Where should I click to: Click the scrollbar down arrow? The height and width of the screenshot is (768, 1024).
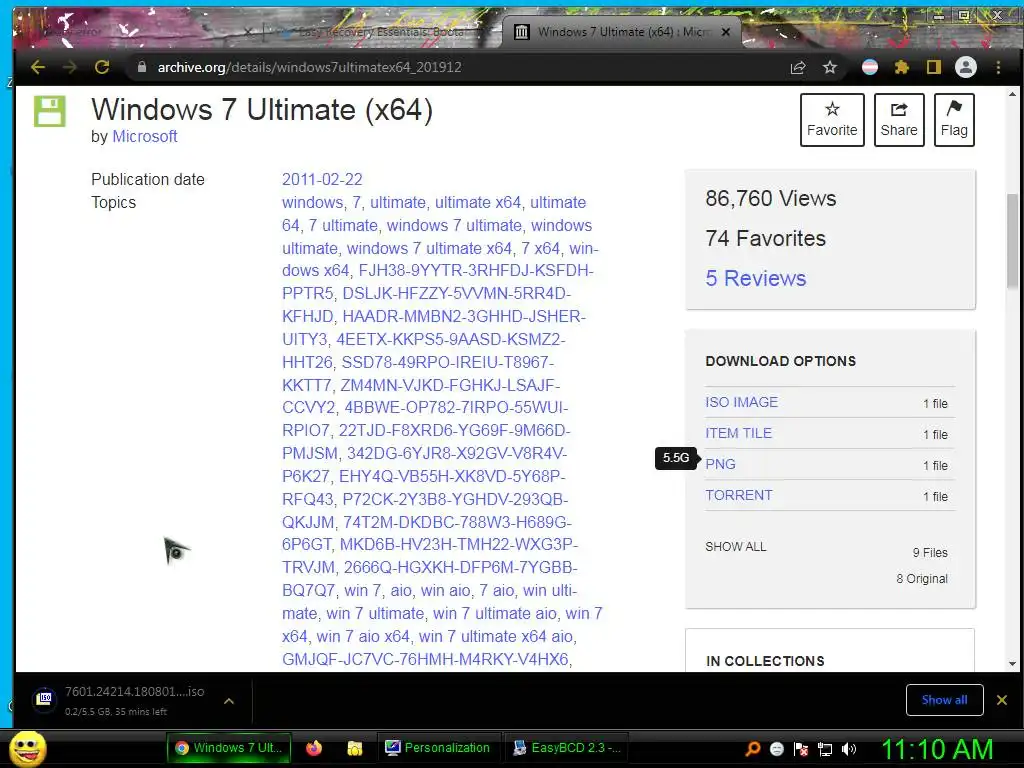pos(1012,664)
